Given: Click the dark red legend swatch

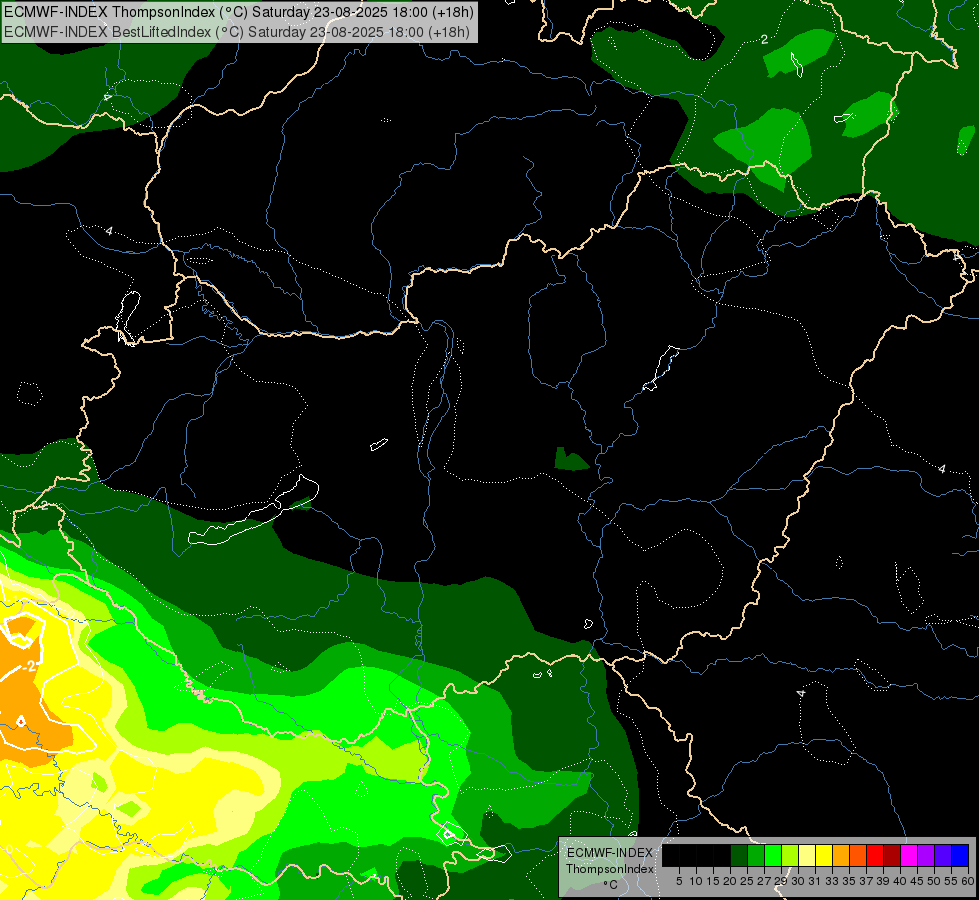Looking at the screenshot, I should pyautogui.click(x=892, y=855).
